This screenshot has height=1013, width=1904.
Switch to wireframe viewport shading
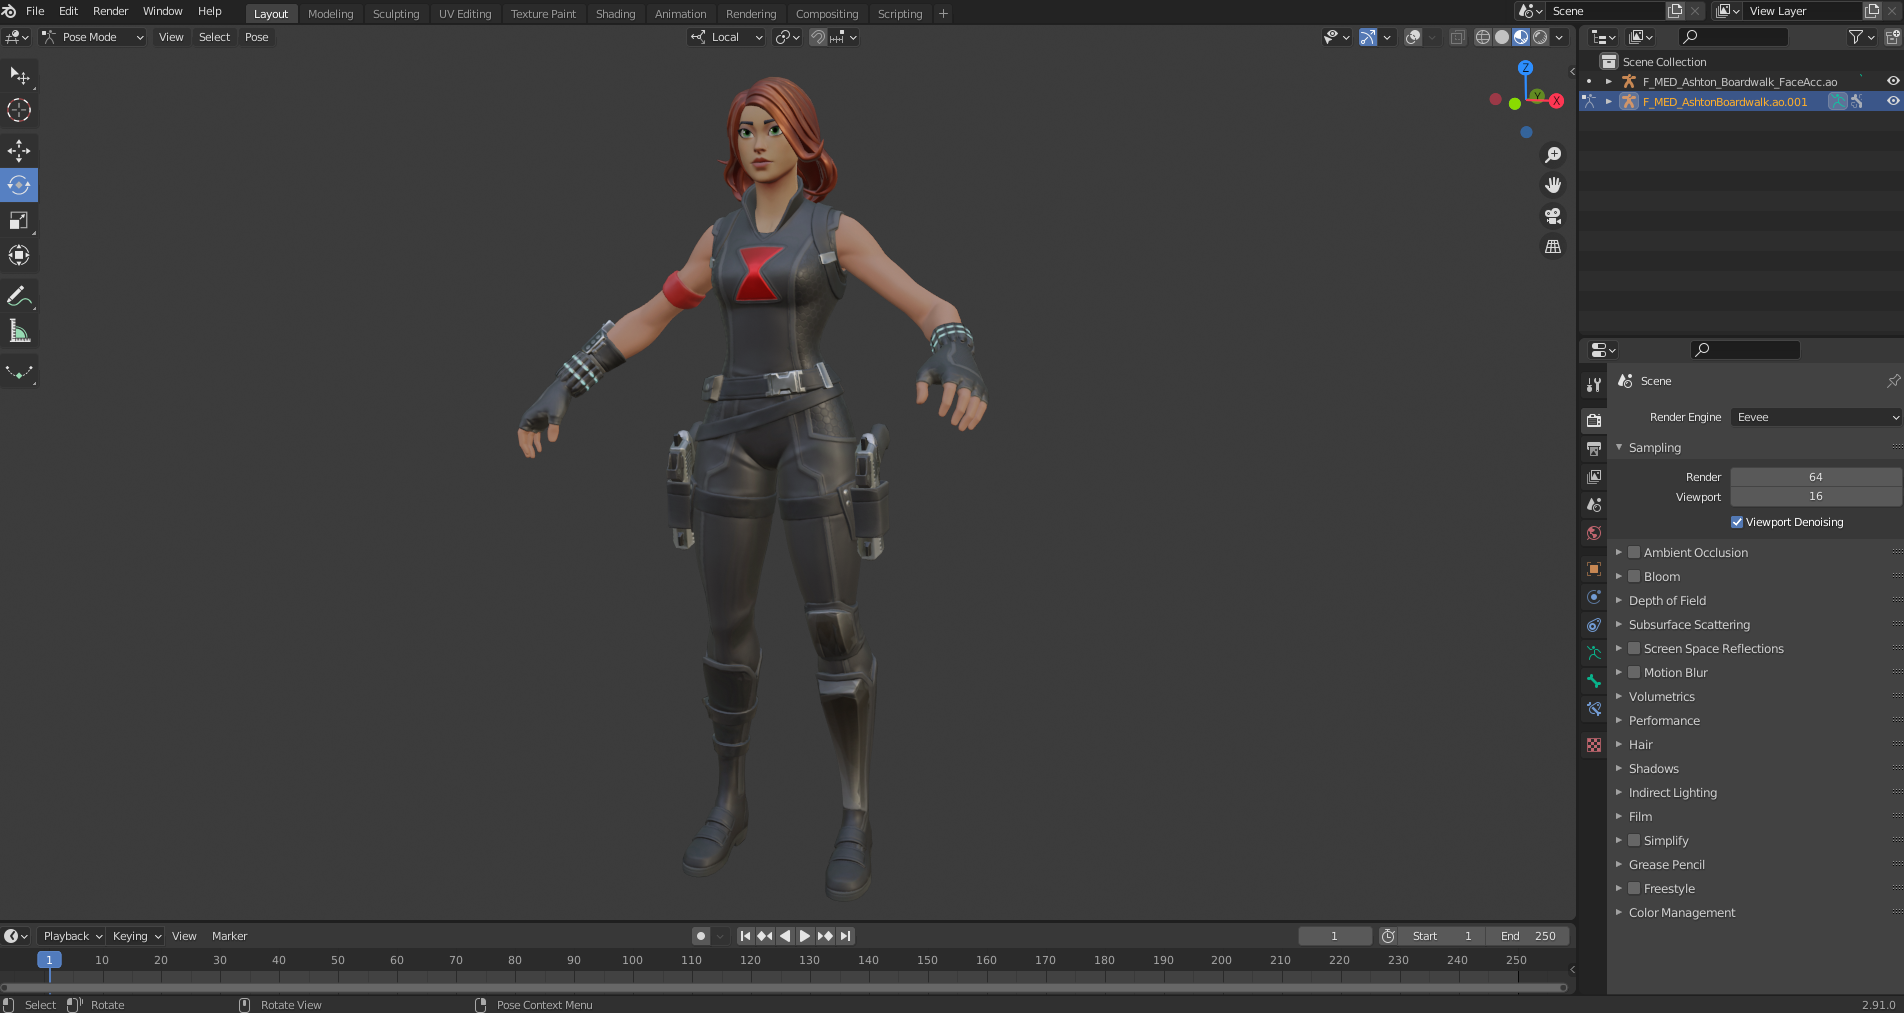tap(1483, 37)
